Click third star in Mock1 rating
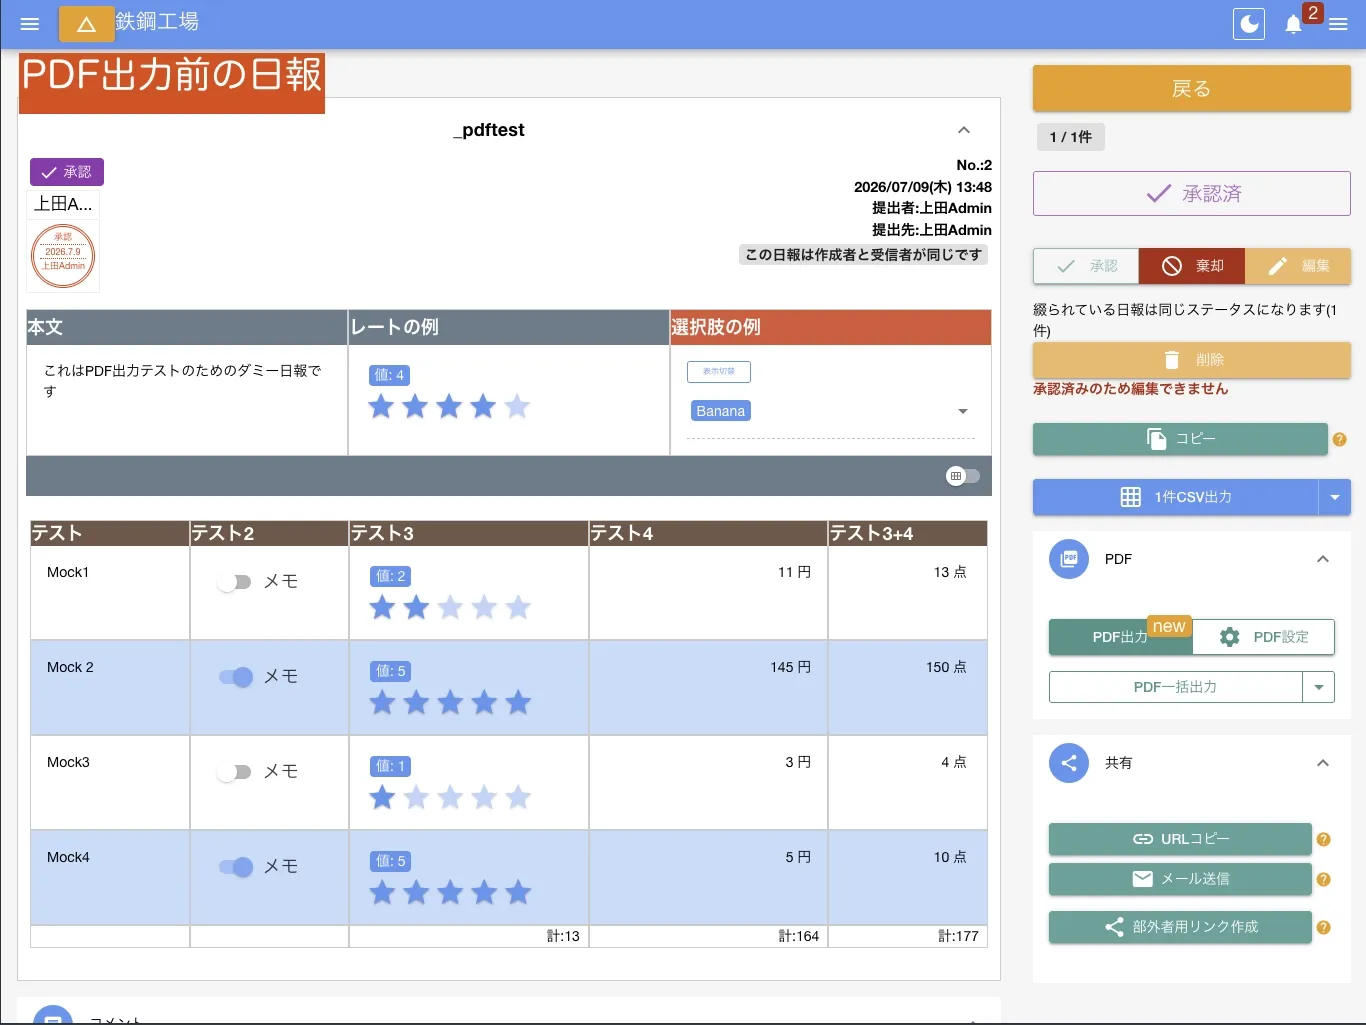The image size is (1366, 1025). 450,607
